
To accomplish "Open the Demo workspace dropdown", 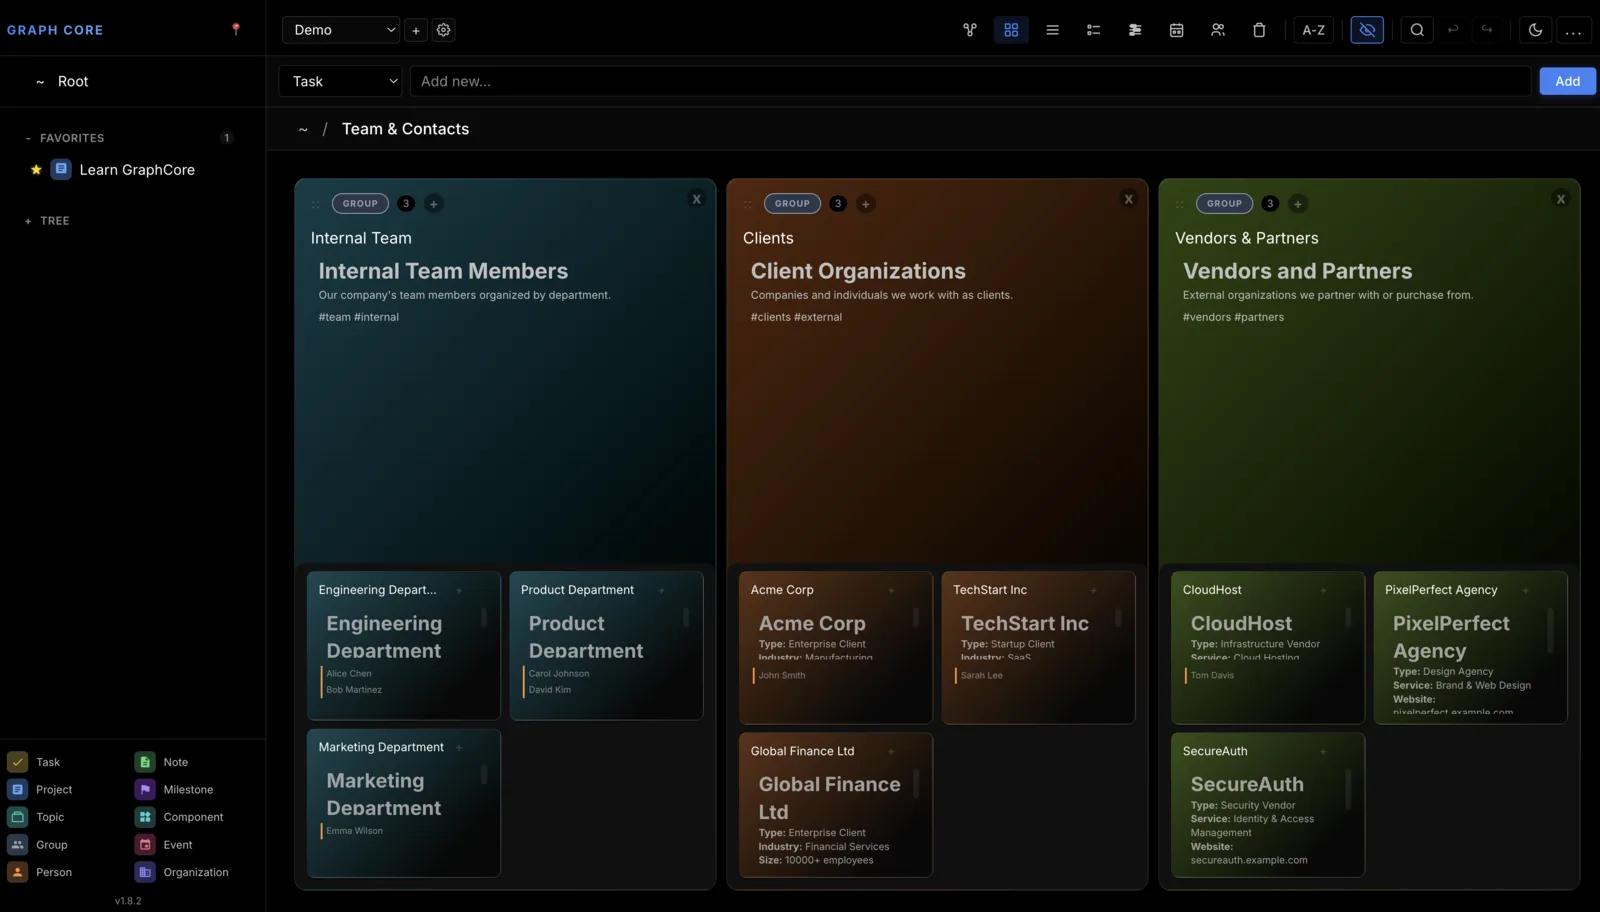I will (340, 30).
